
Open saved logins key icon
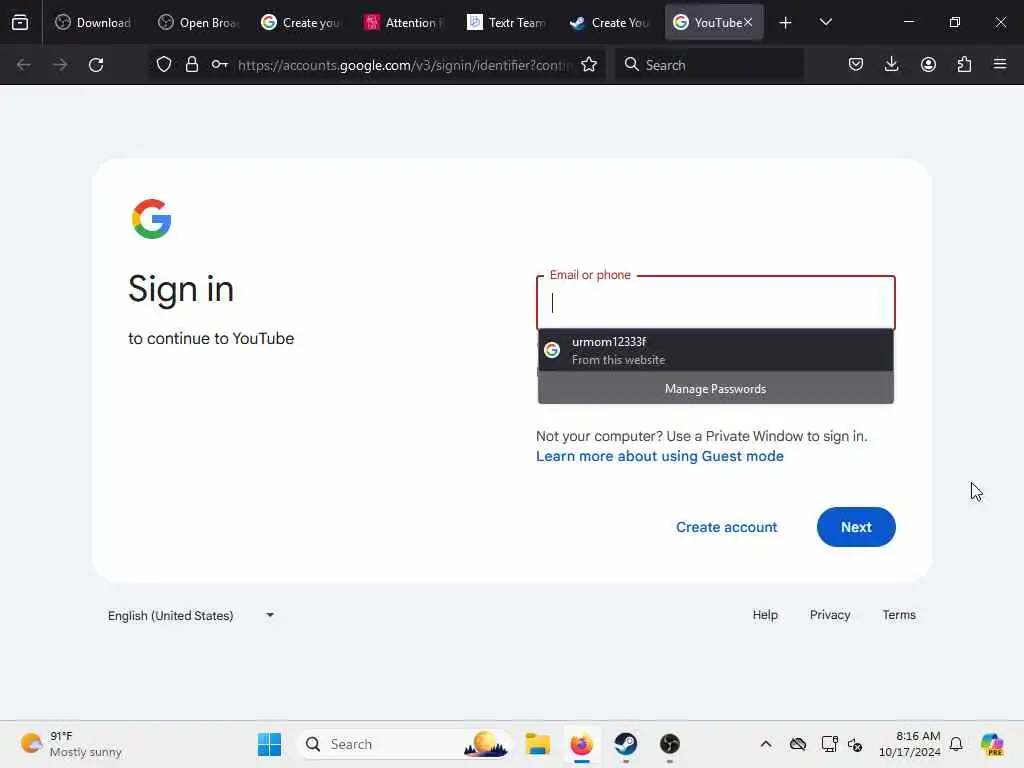(x=219, y=64)
